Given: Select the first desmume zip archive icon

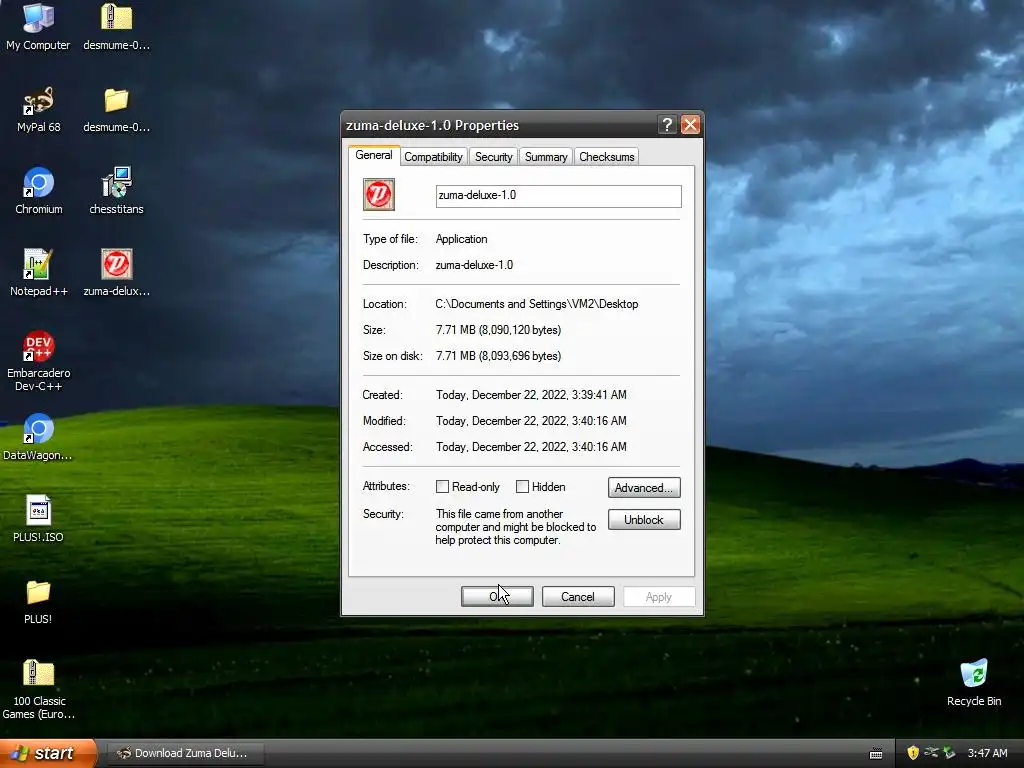Looking at the screenshot, I should [x=116, y=27].
